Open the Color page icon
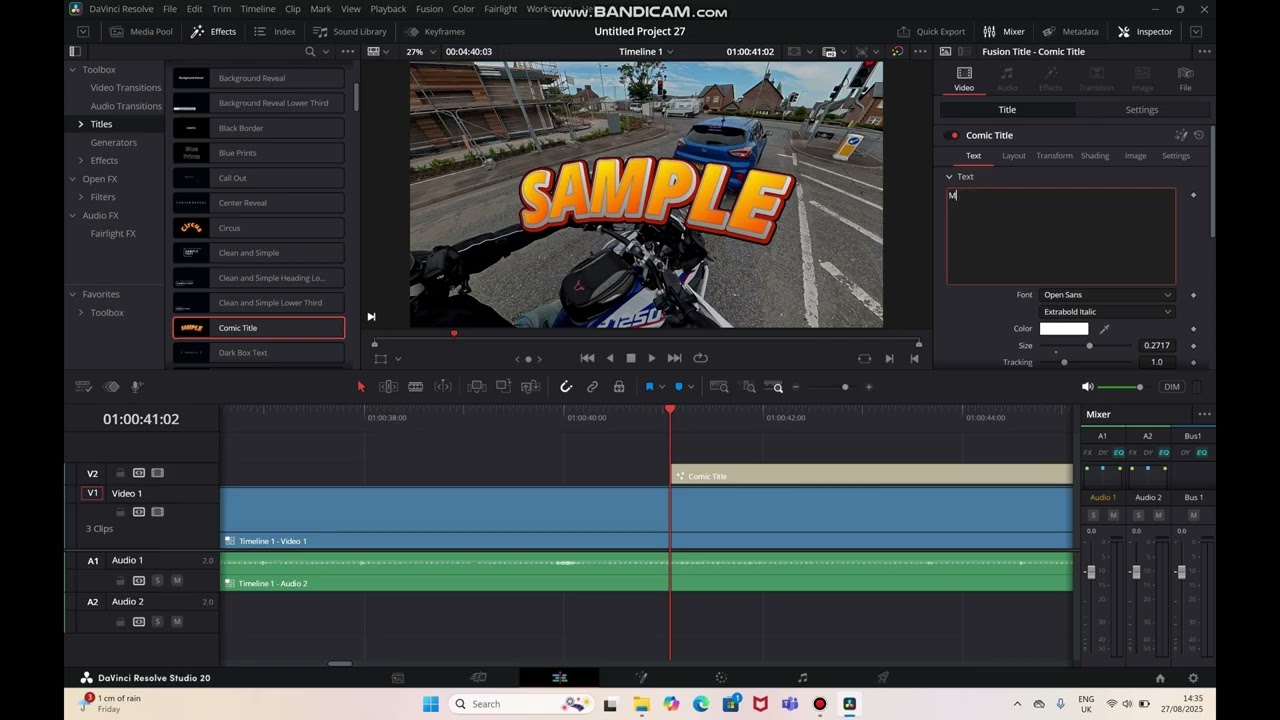Screen dimensions: 1280x720 tap(721, 678)
